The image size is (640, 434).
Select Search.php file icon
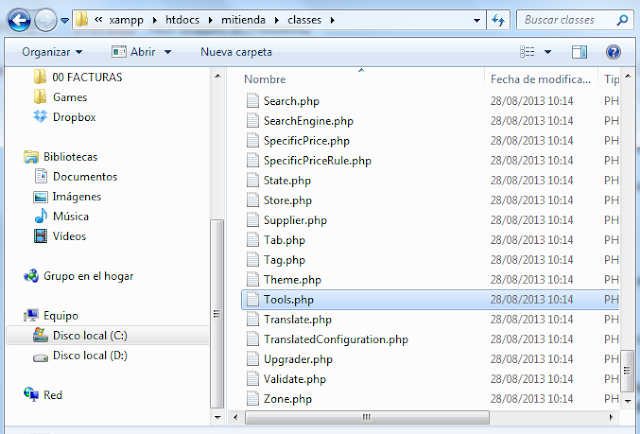click(253, 100)
